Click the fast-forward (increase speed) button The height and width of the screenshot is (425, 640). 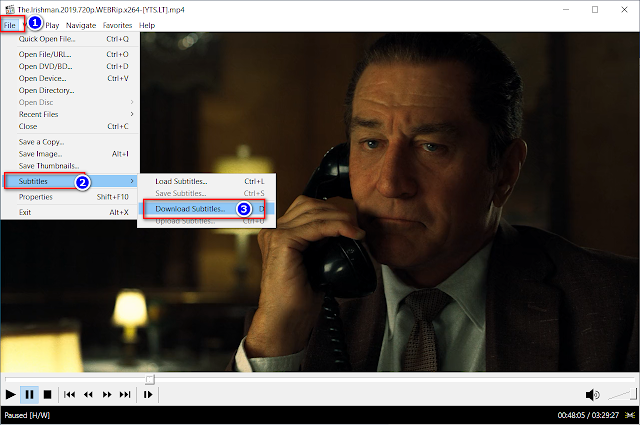click(107, 394)
